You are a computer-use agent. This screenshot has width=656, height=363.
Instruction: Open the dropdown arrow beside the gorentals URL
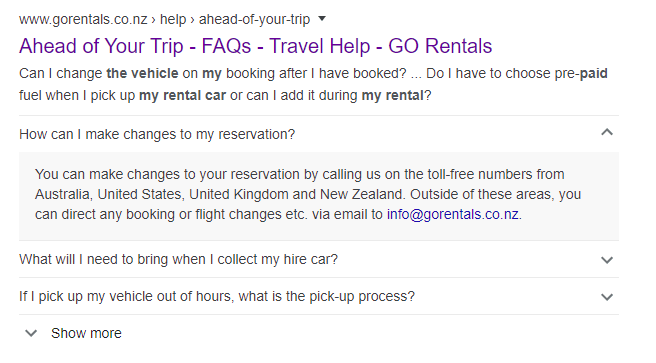(322, 19)
